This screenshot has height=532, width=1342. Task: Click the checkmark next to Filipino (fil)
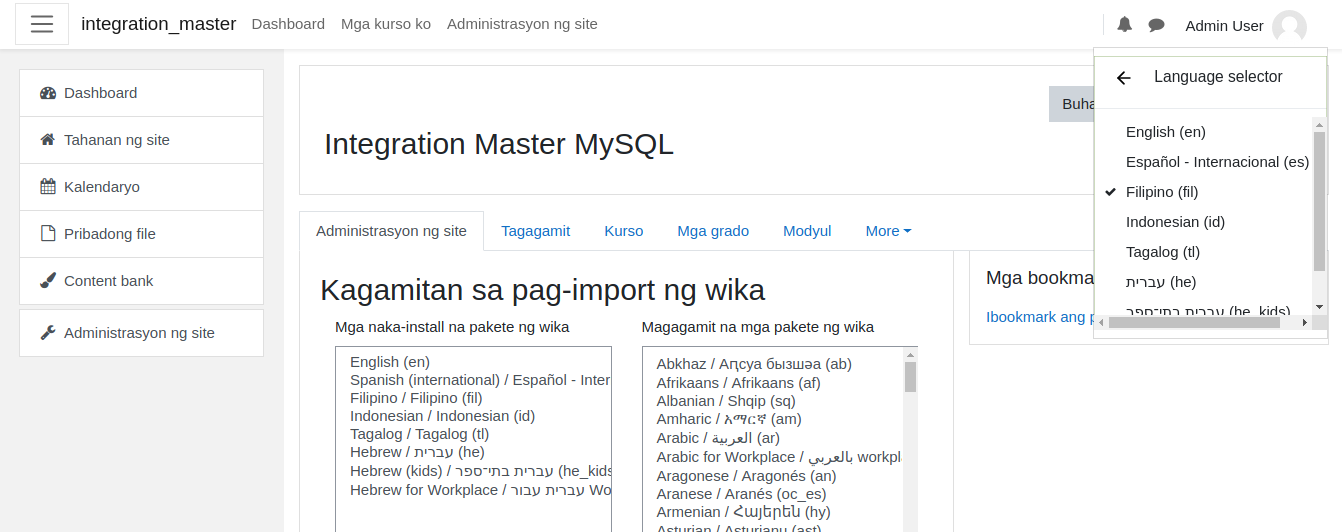coord(1110,192)
